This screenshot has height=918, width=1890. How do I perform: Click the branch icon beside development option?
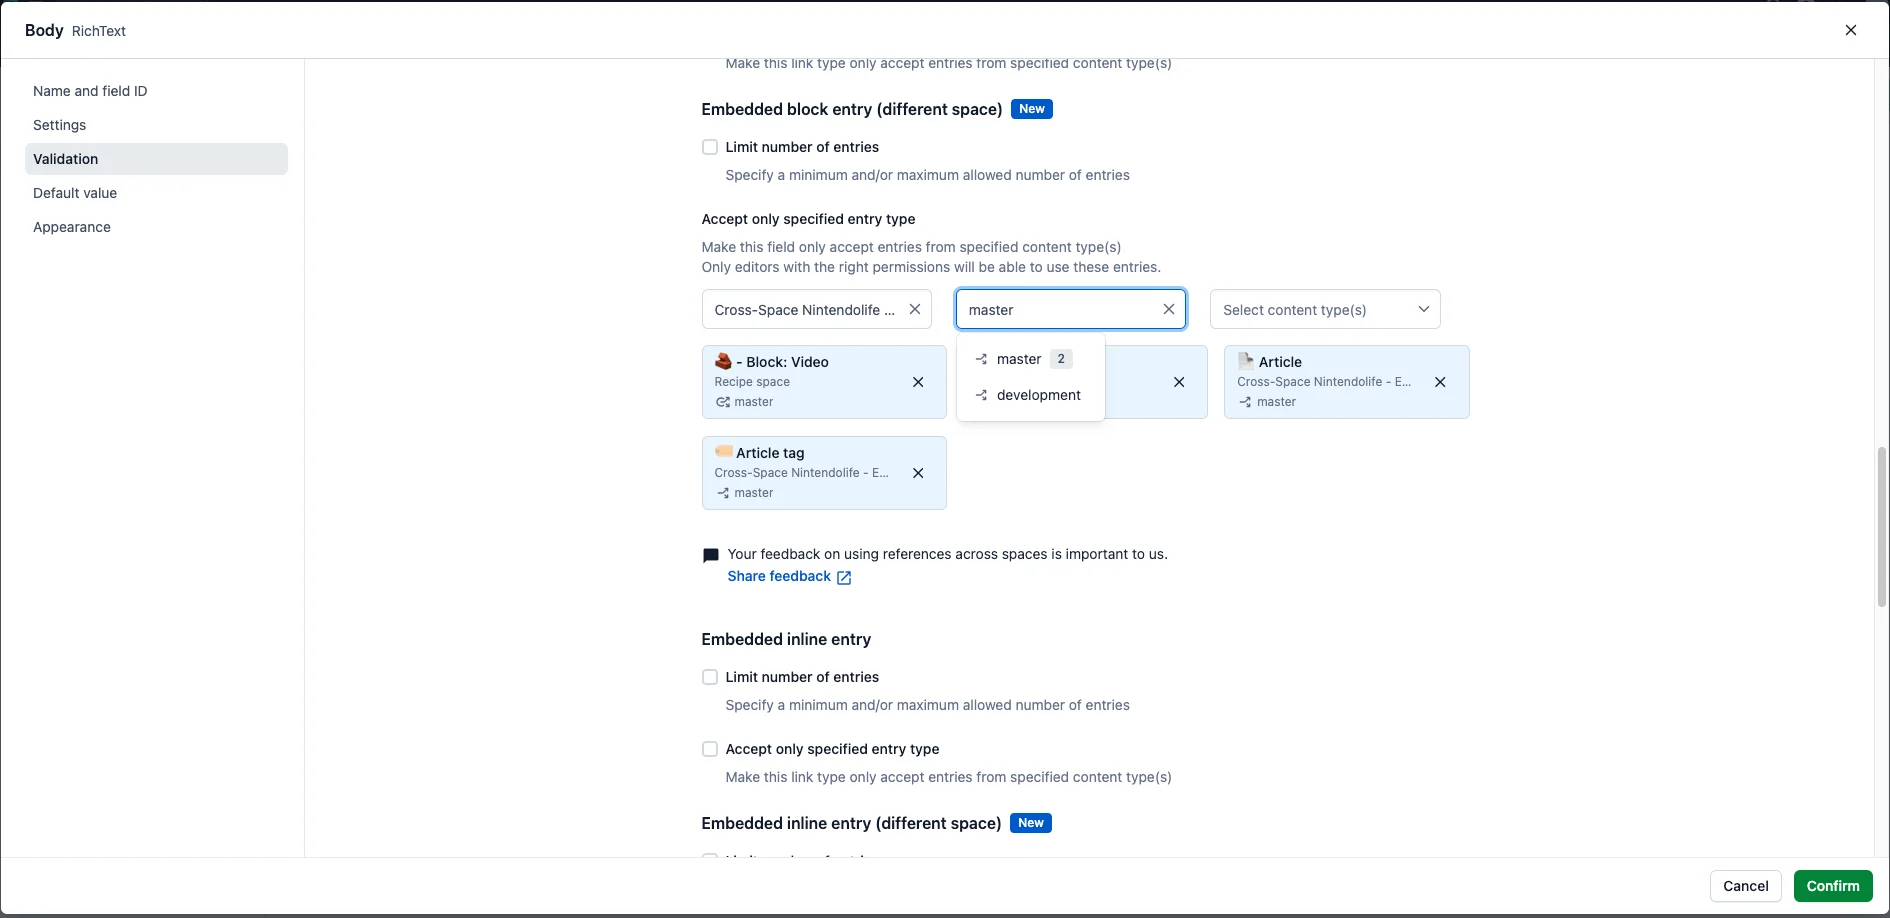coord(981,395)
